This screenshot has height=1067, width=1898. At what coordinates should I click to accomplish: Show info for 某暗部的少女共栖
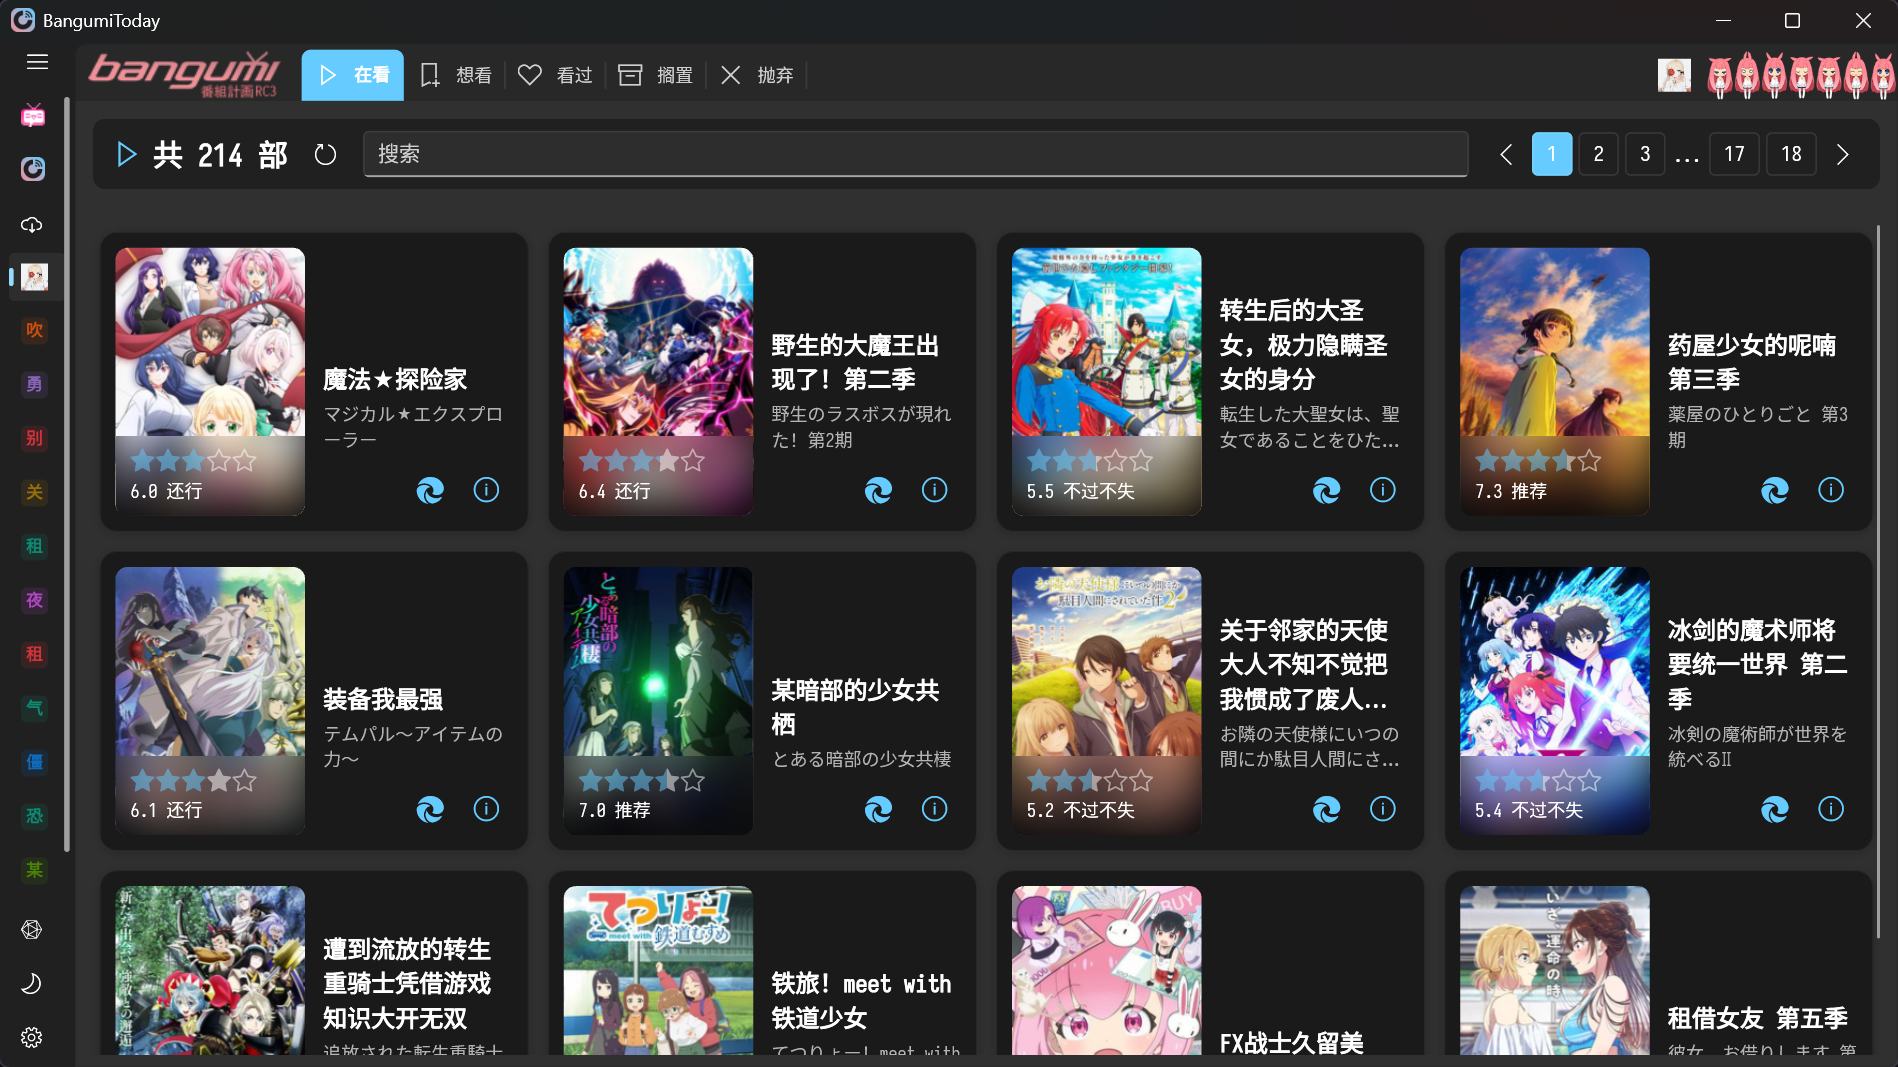pyautogui.click(x=934, y=809)
